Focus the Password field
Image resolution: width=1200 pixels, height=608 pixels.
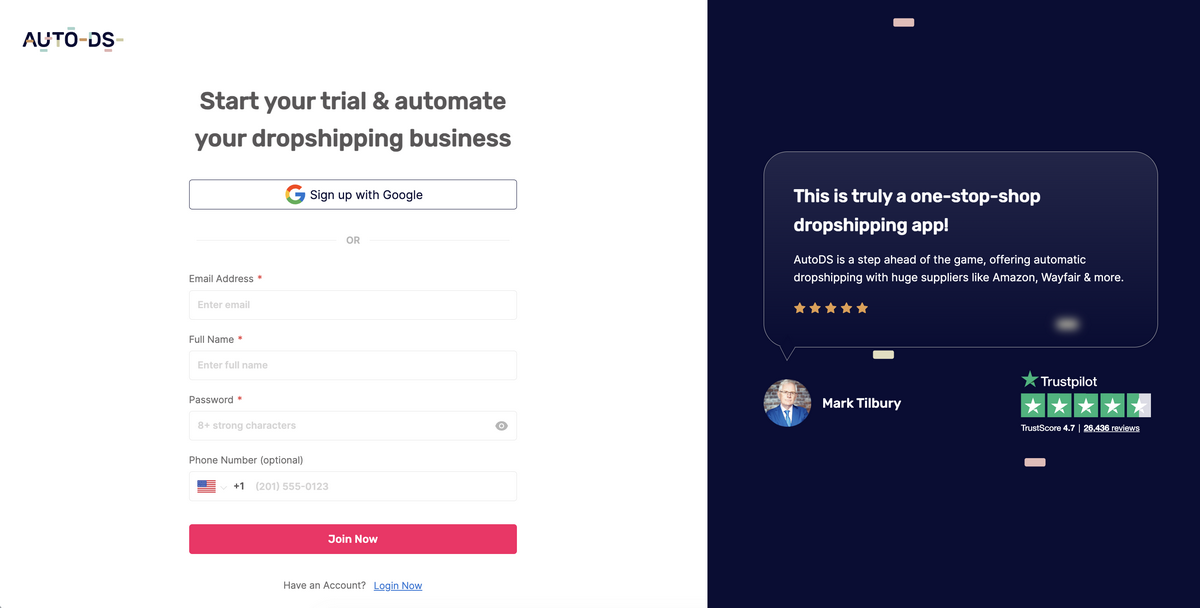pos(353,426)
